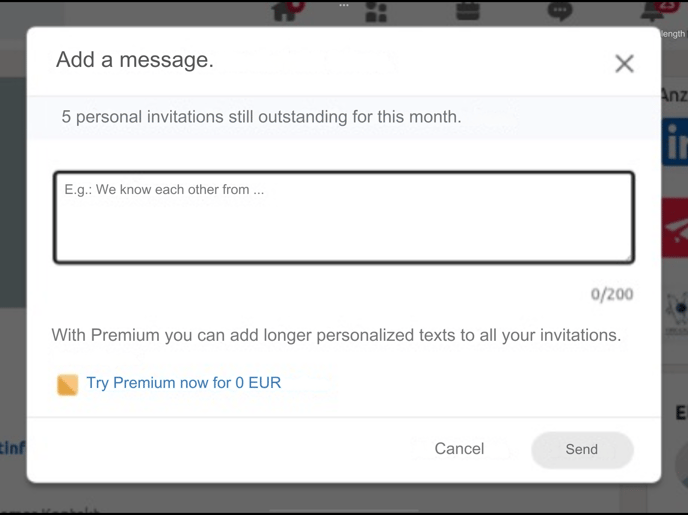The width and height of the screenshot is (688, 515).
Task: Click the 'Add a message.' heading
Action: coord(135,60)
